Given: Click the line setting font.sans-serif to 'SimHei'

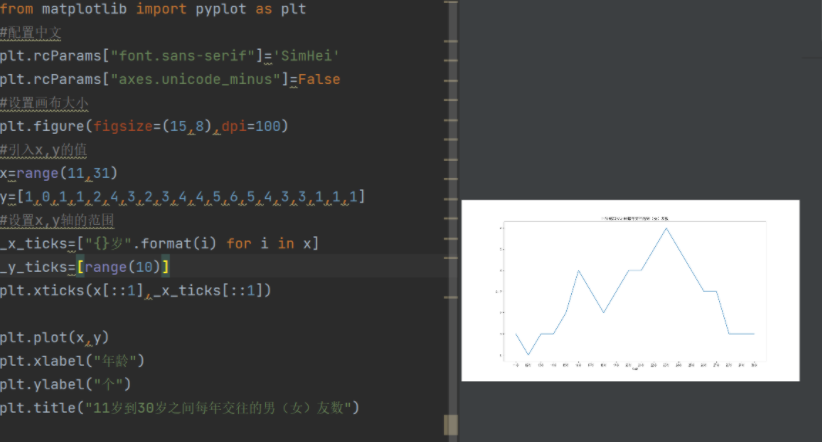Looking at the screenshot, I should point(170,56).
